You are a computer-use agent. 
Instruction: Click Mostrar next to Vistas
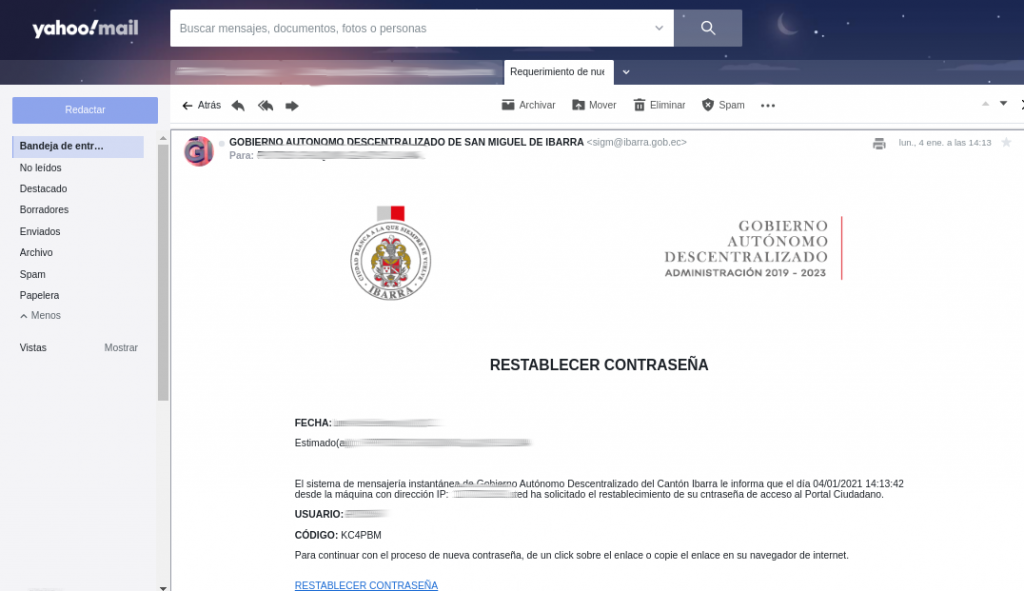coord(121,347)
